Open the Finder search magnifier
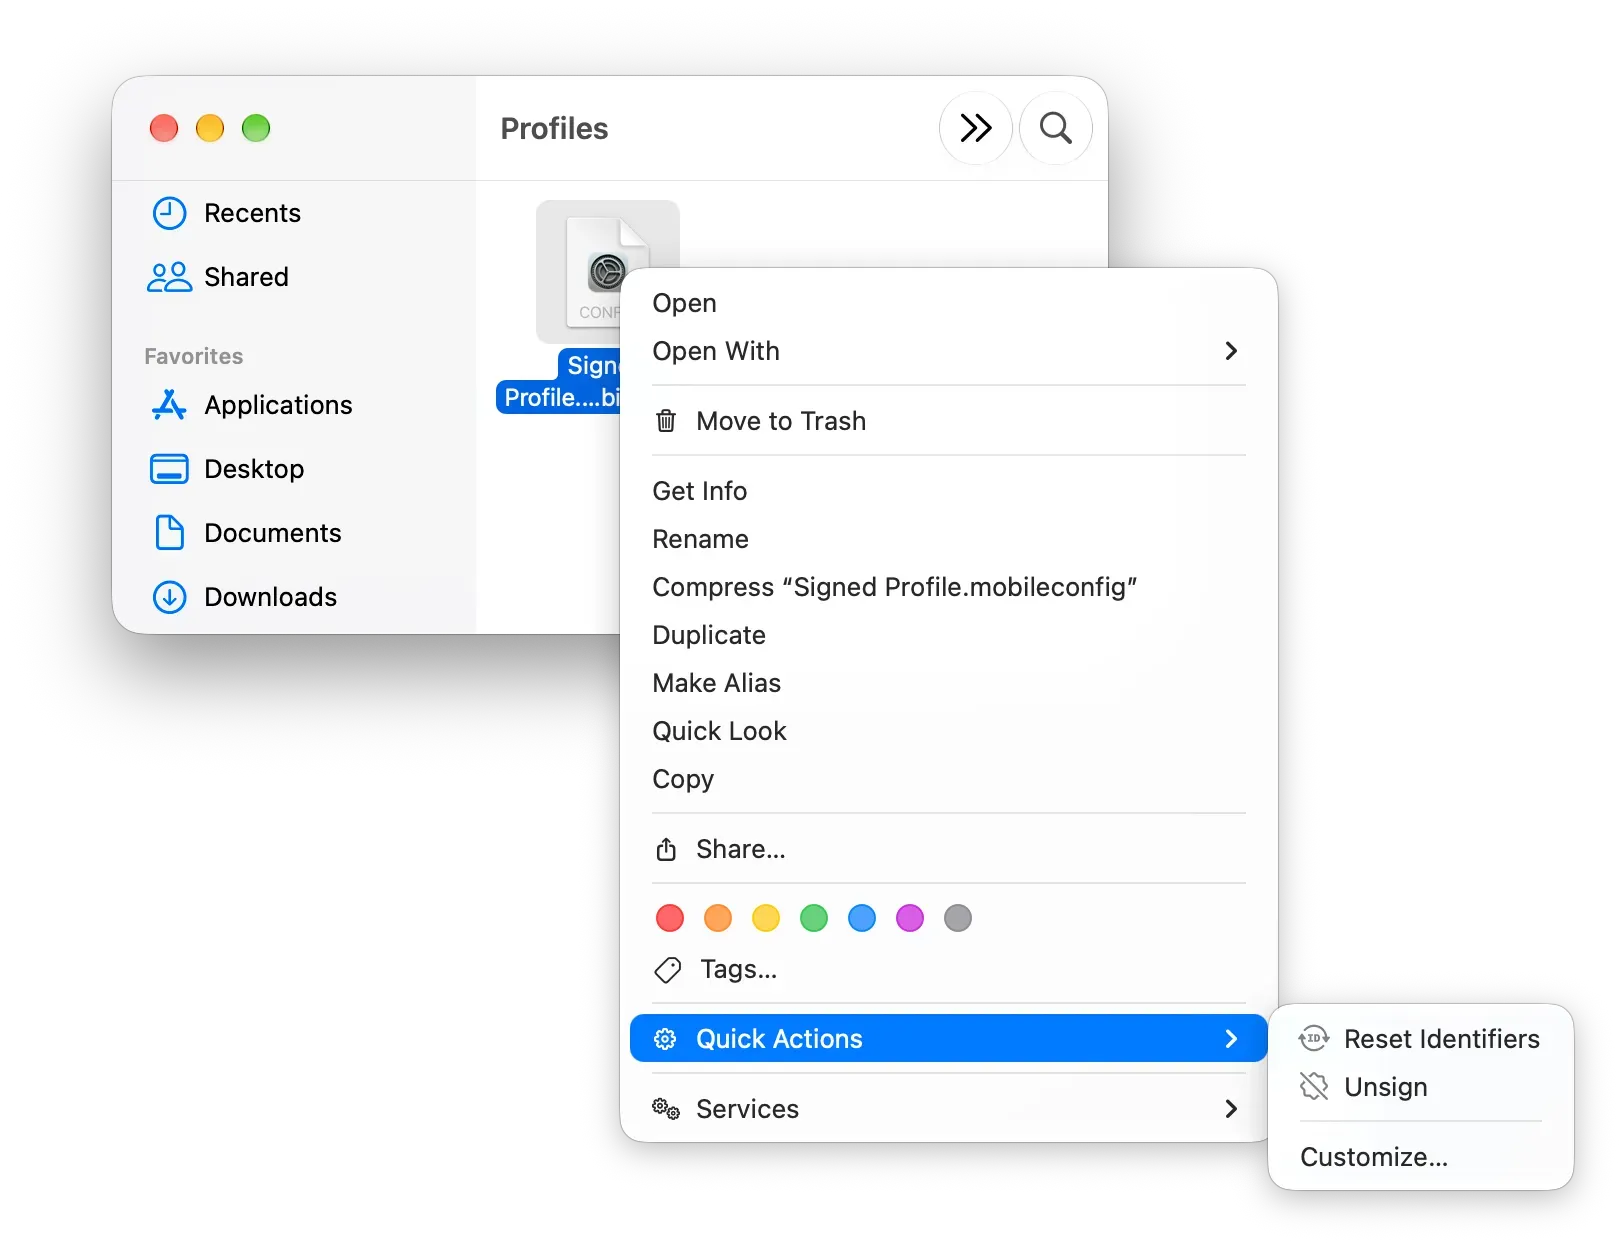 pyautogui.click(x=1055, y=128)
